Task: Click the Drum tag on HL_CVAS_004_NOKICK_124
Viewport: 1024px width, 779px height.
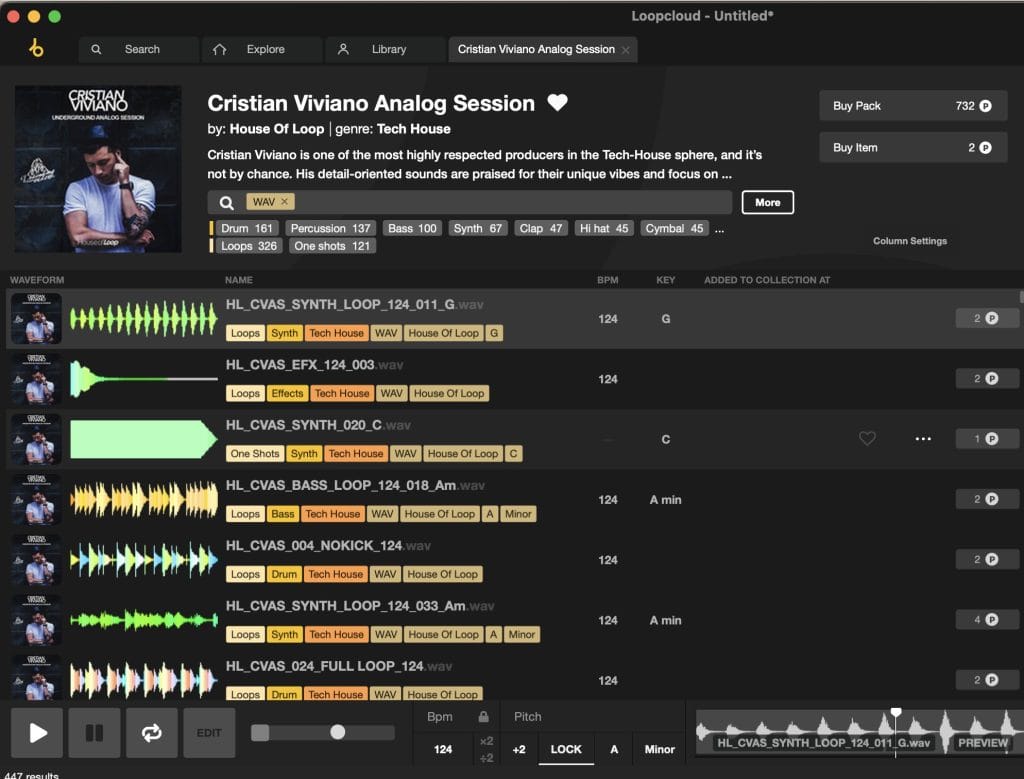Action: tap(284, 574)
